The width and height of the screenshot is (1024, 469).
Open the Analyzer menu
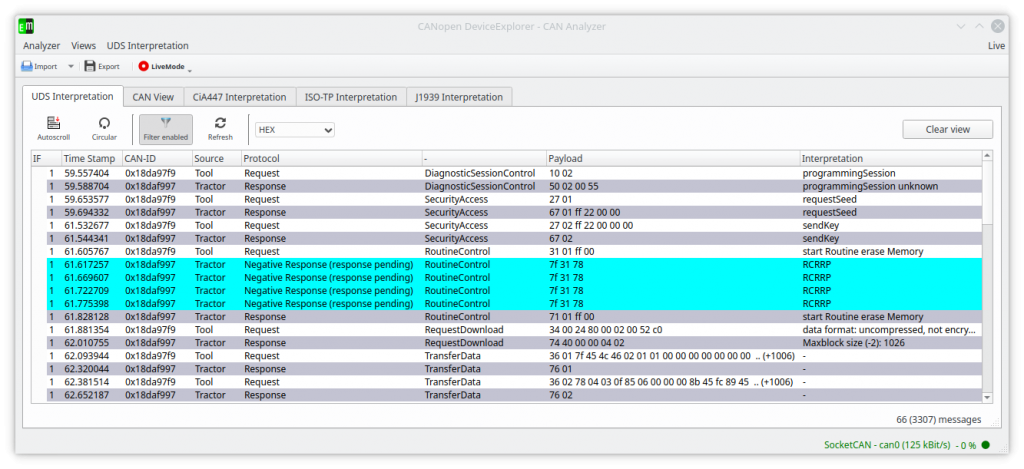(41, 45)
